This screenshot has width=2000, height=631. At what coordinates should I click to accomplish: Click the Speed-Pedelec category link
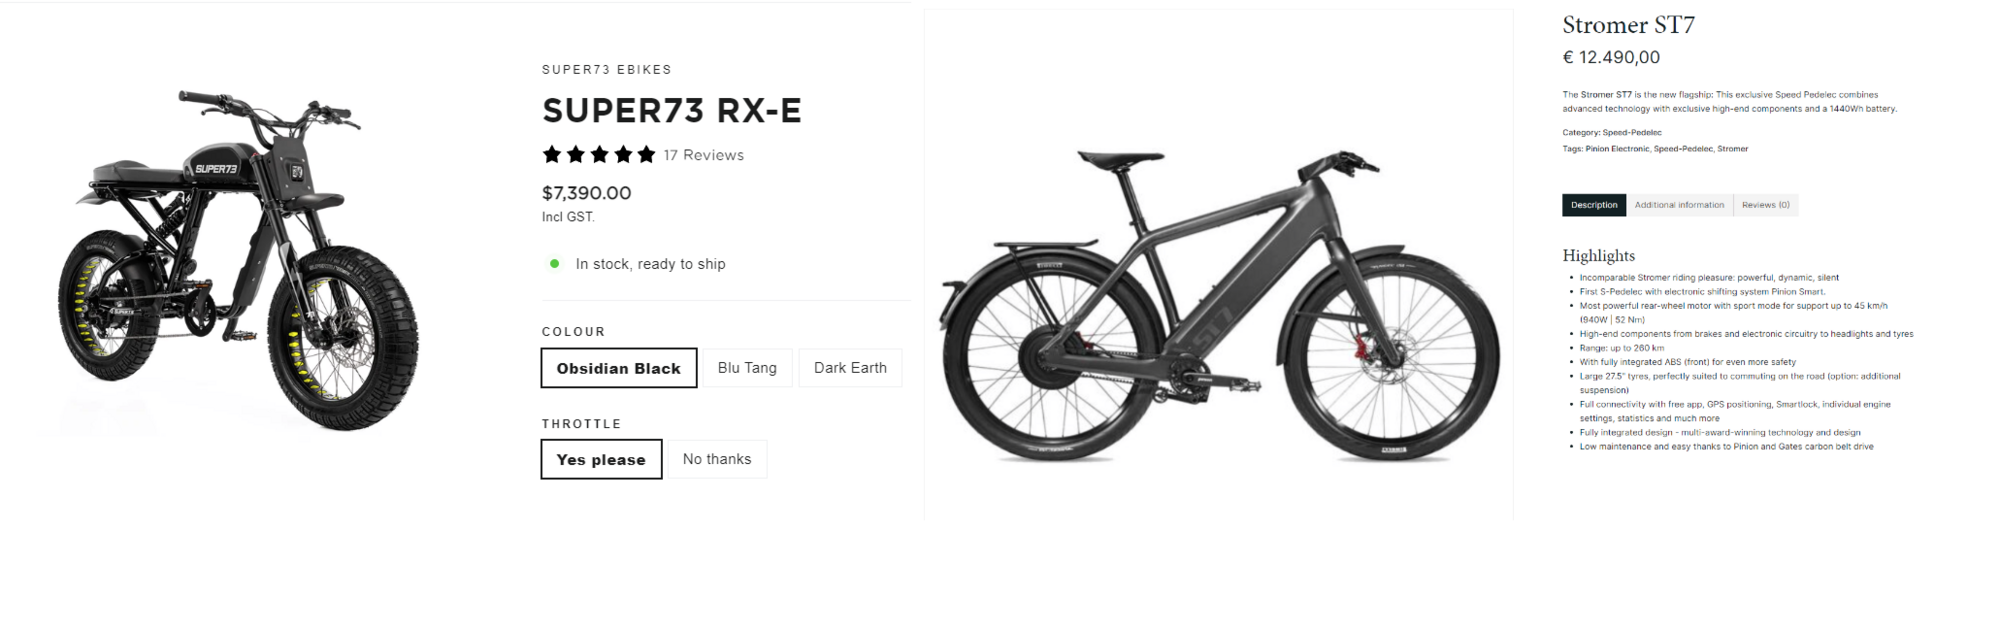pos(1632,133)
